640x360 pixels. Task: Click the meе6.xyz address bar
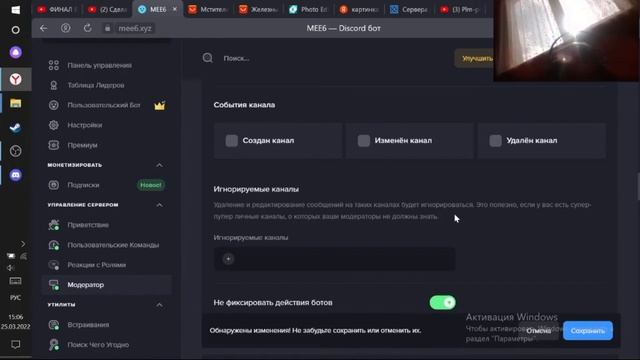135,28
